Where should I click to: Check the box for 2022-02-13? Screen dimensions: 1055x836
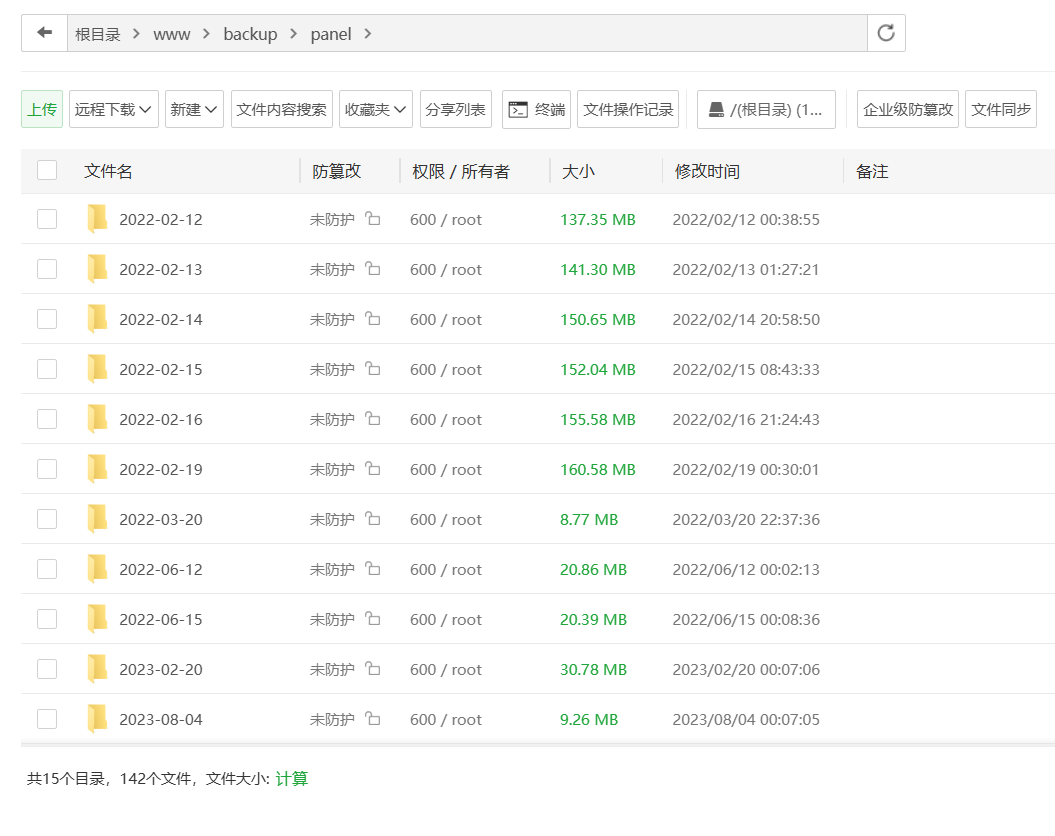47,269
